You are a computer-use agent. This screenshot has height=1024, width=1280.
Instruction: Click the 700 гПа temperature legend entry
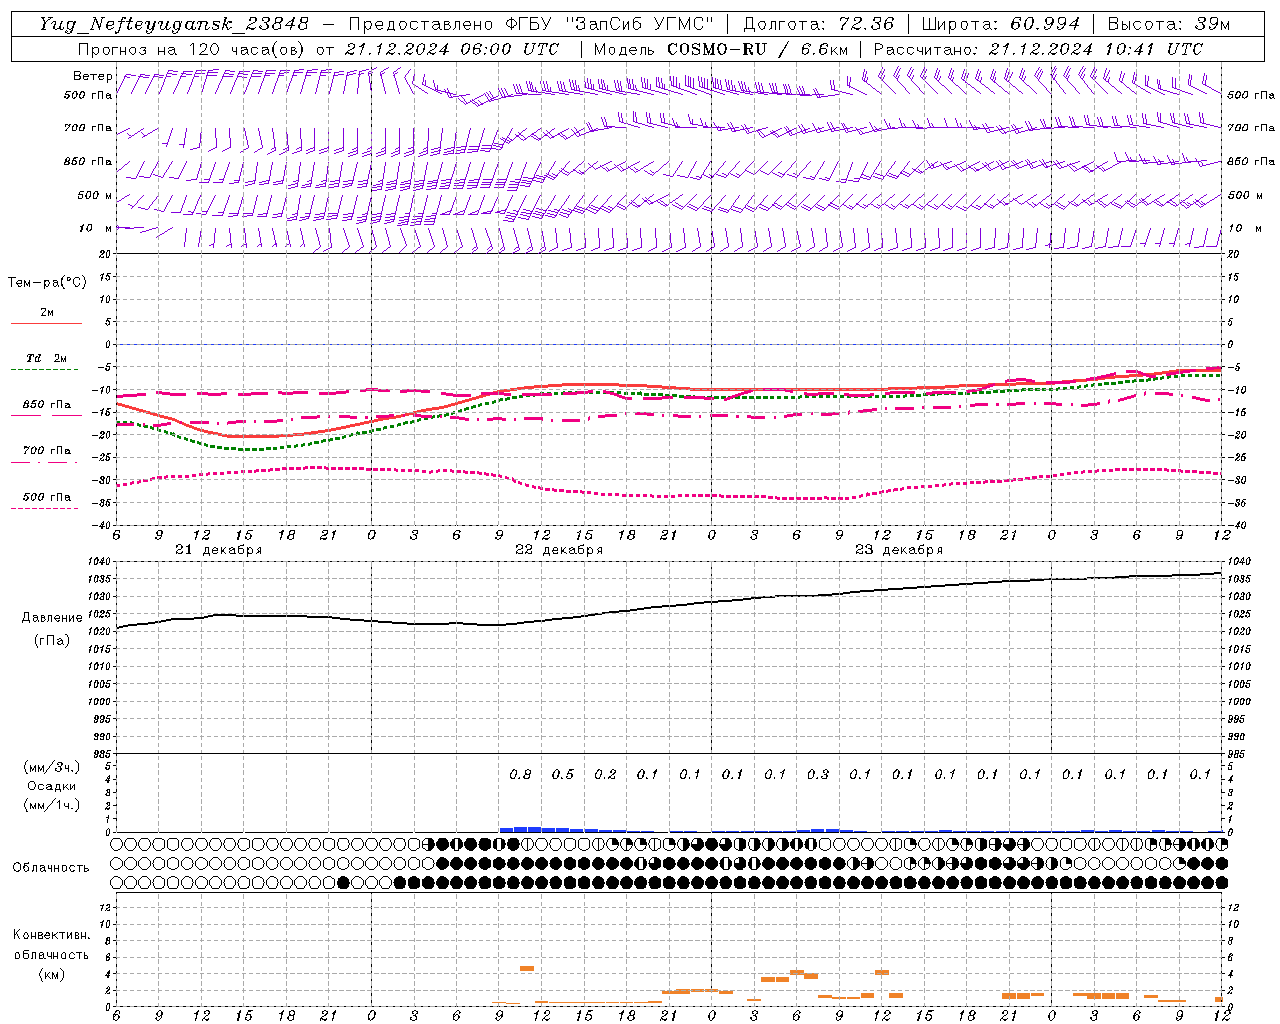click(x=46, y=451)
